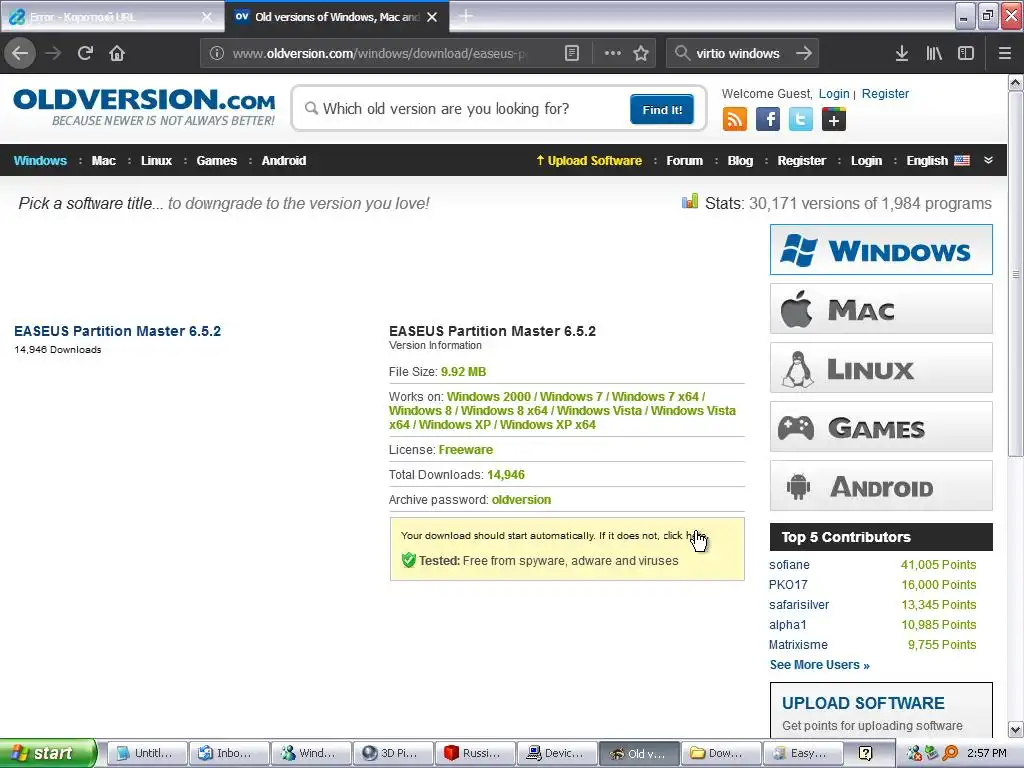
Task: Toggle the sidebar icon in Firefox toolbar
Action: coord(966,53)
